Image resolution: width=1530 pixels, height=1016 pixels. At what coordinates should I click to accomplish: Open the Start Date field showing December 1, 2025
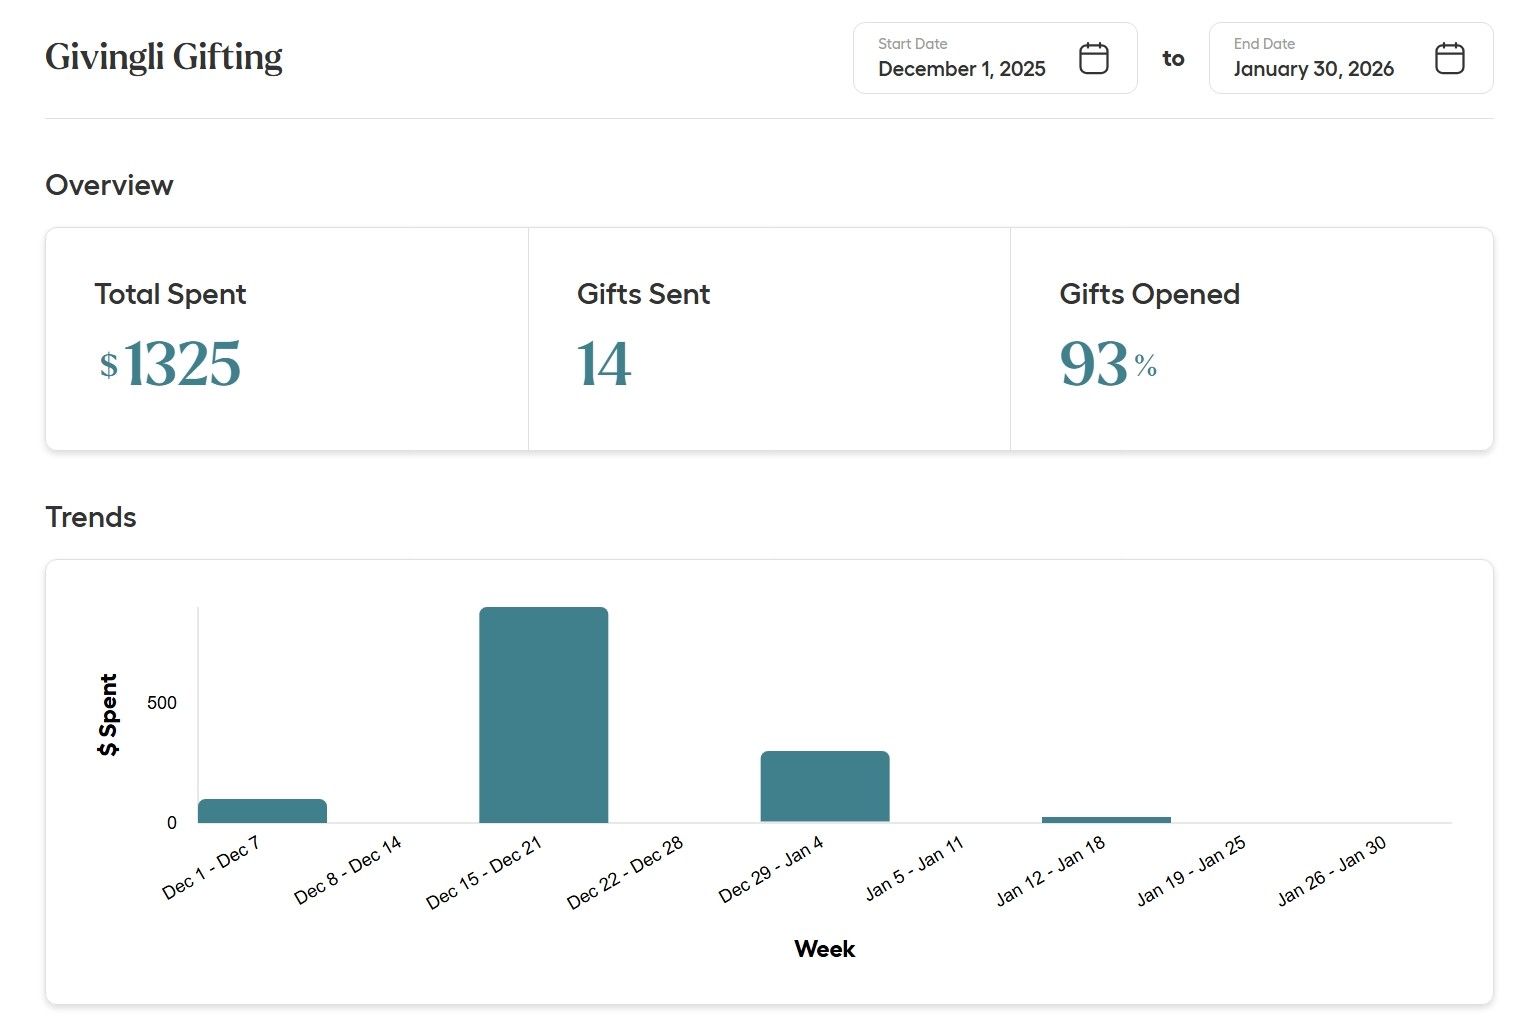pyautogui.click(x=961, y=69)
